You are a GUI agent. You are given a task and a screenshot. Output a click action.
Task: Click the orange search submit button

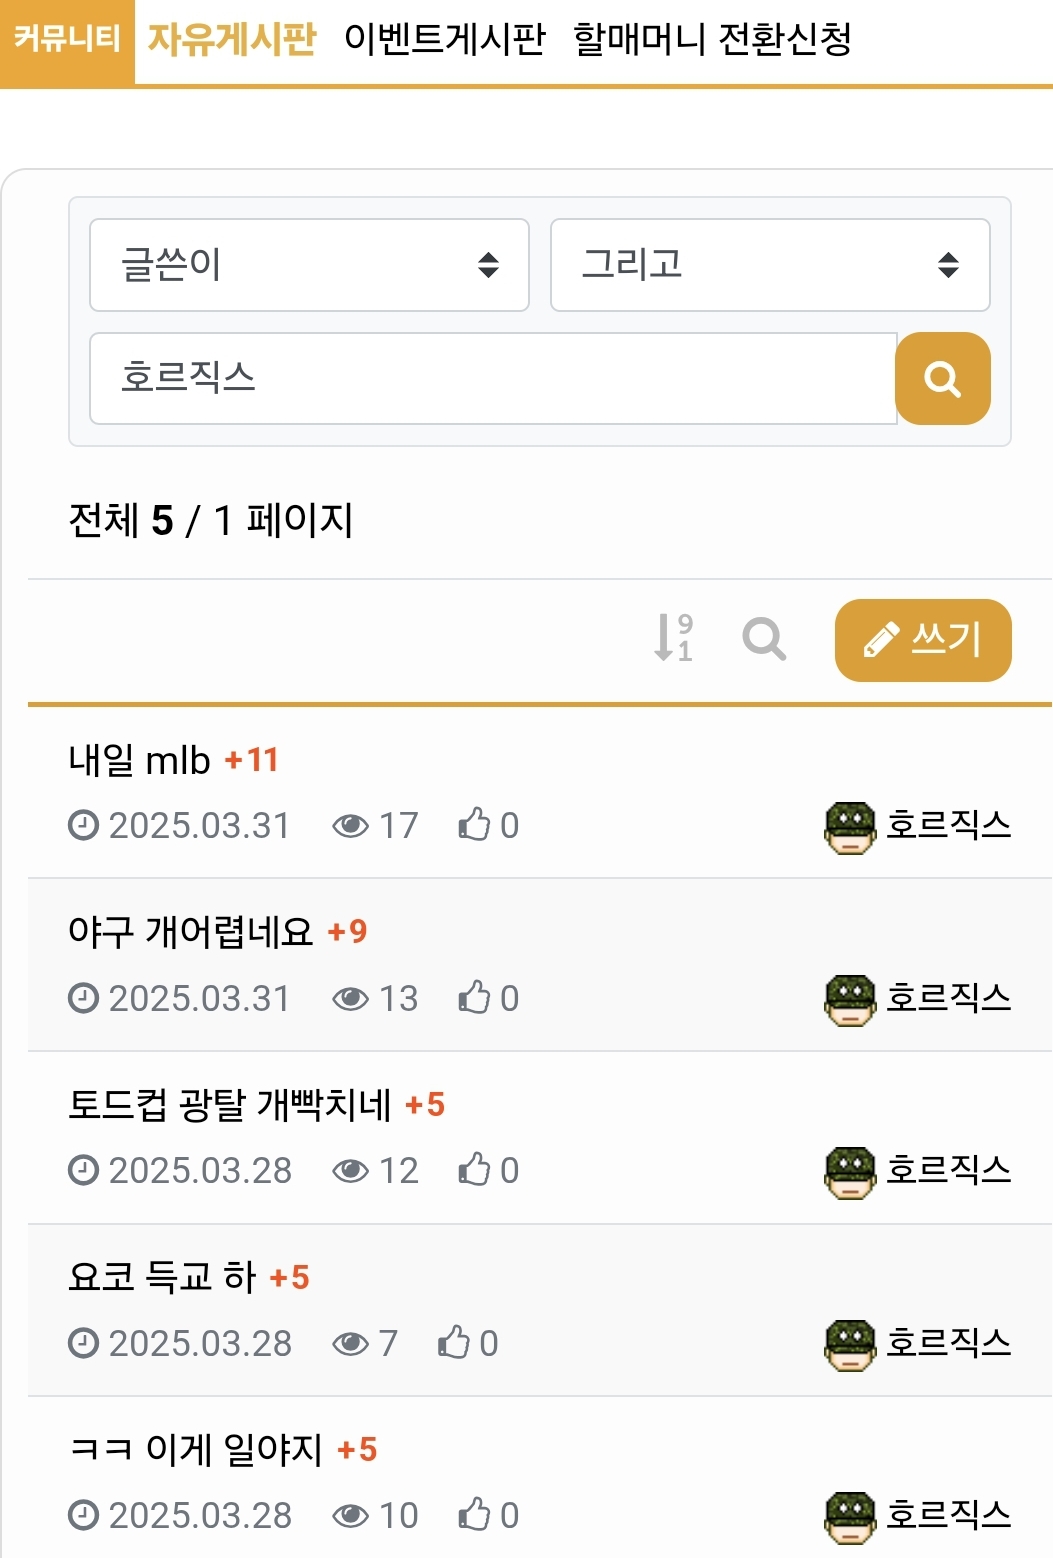click(x=942, y=379)
